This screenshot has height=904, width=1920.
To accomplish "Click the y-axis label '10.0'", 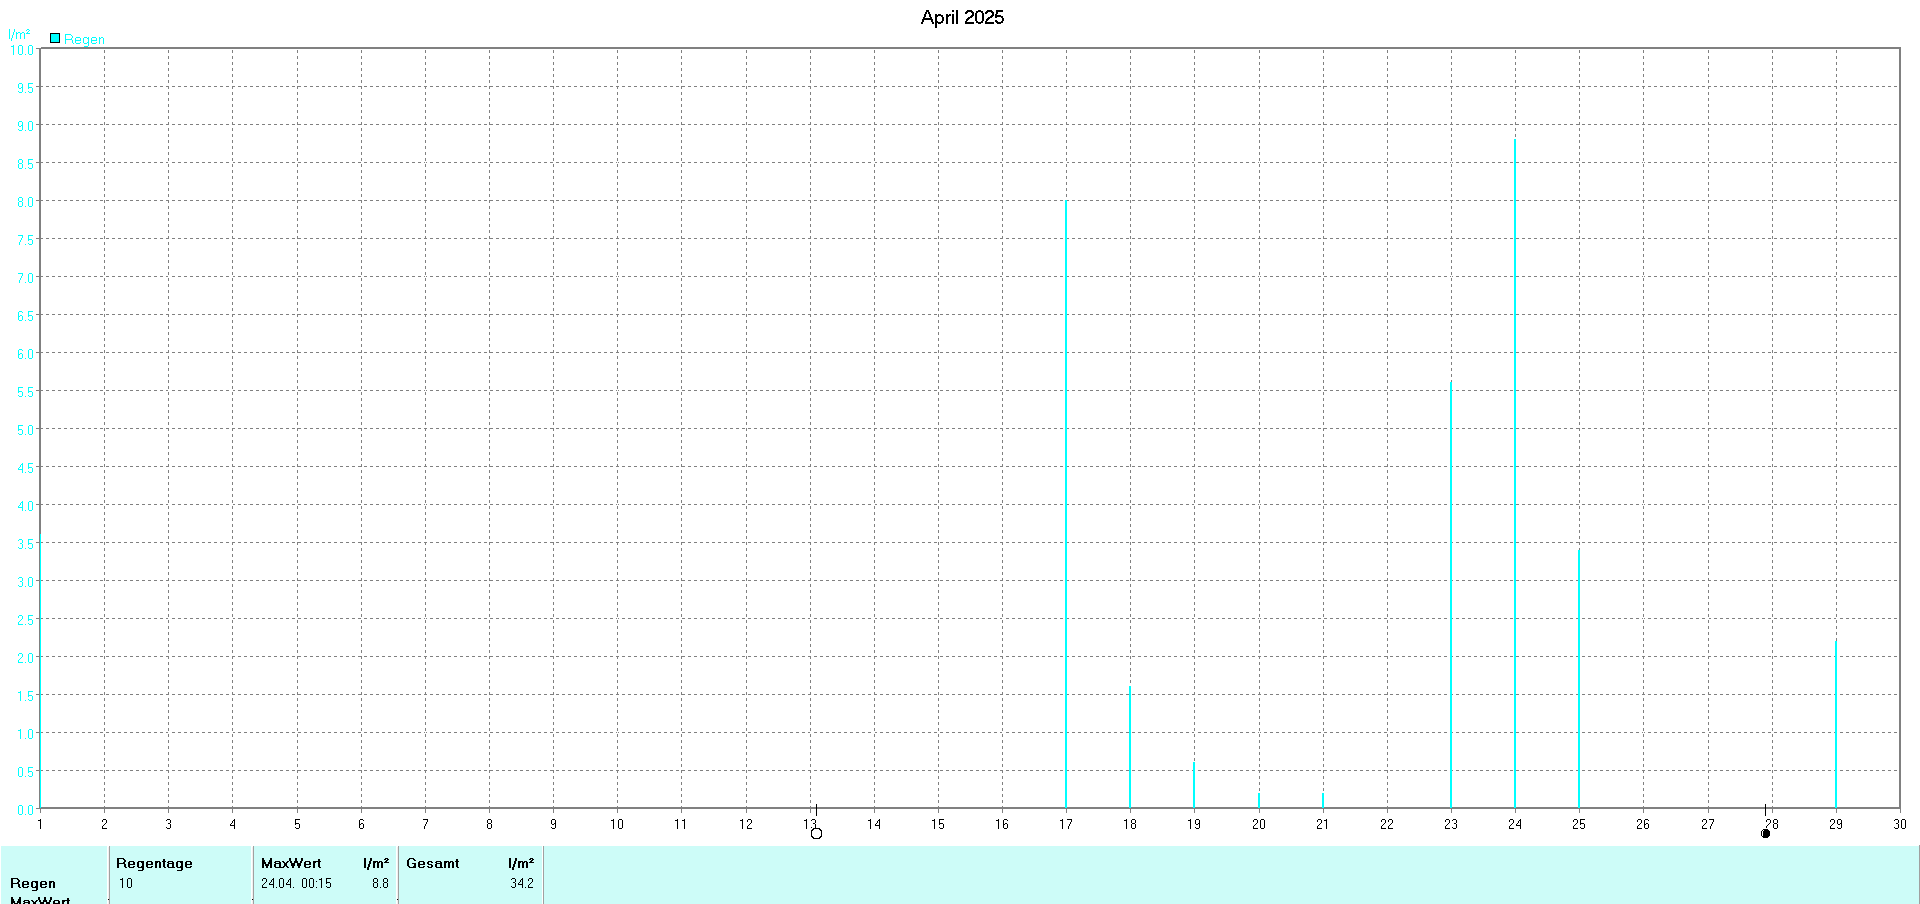I will coord(22,50).
